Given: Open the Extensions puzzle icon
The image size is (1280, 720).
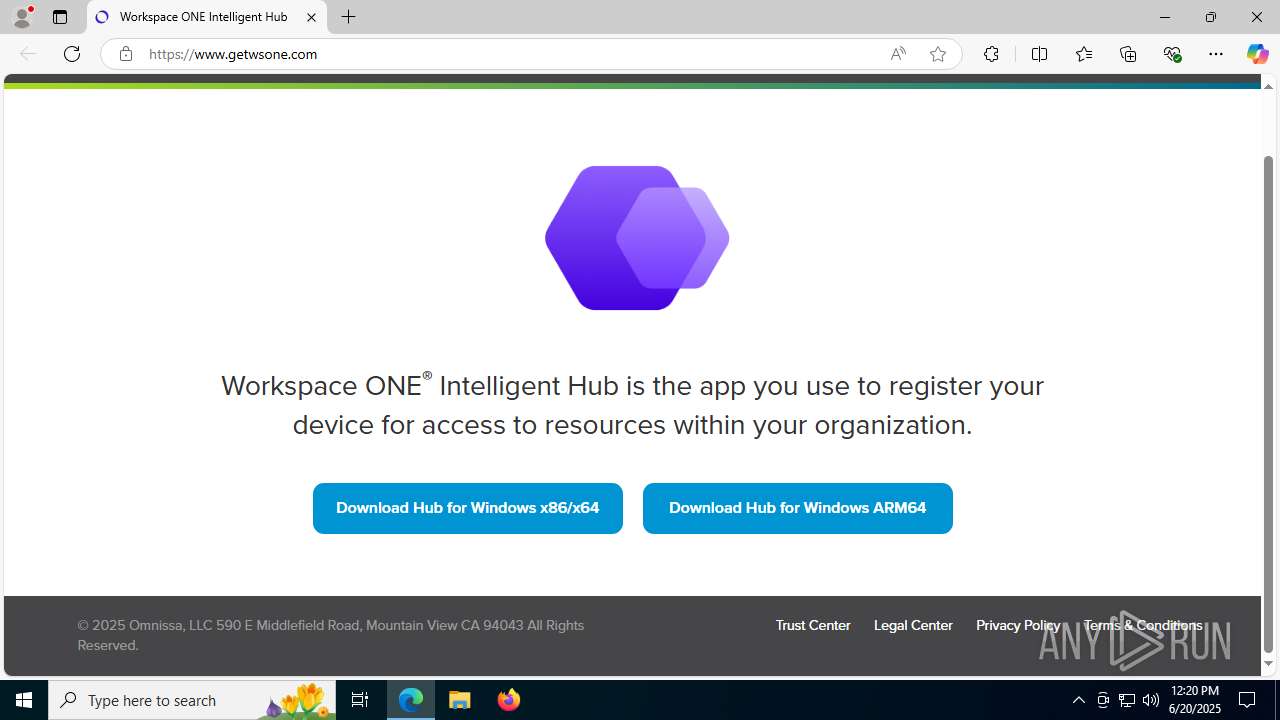Looking at the screenshot, I should tap(991, 54).
